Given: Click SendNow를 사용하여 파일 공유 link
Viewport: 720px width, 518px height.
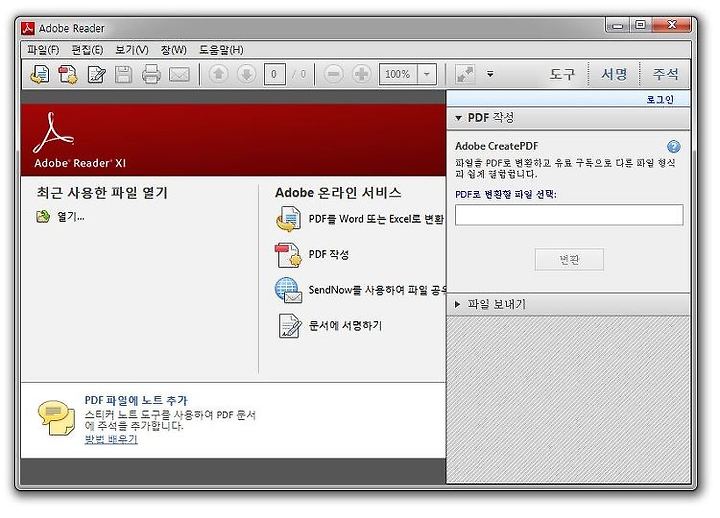Looking at the screenshot, I should tap(377, 290).
